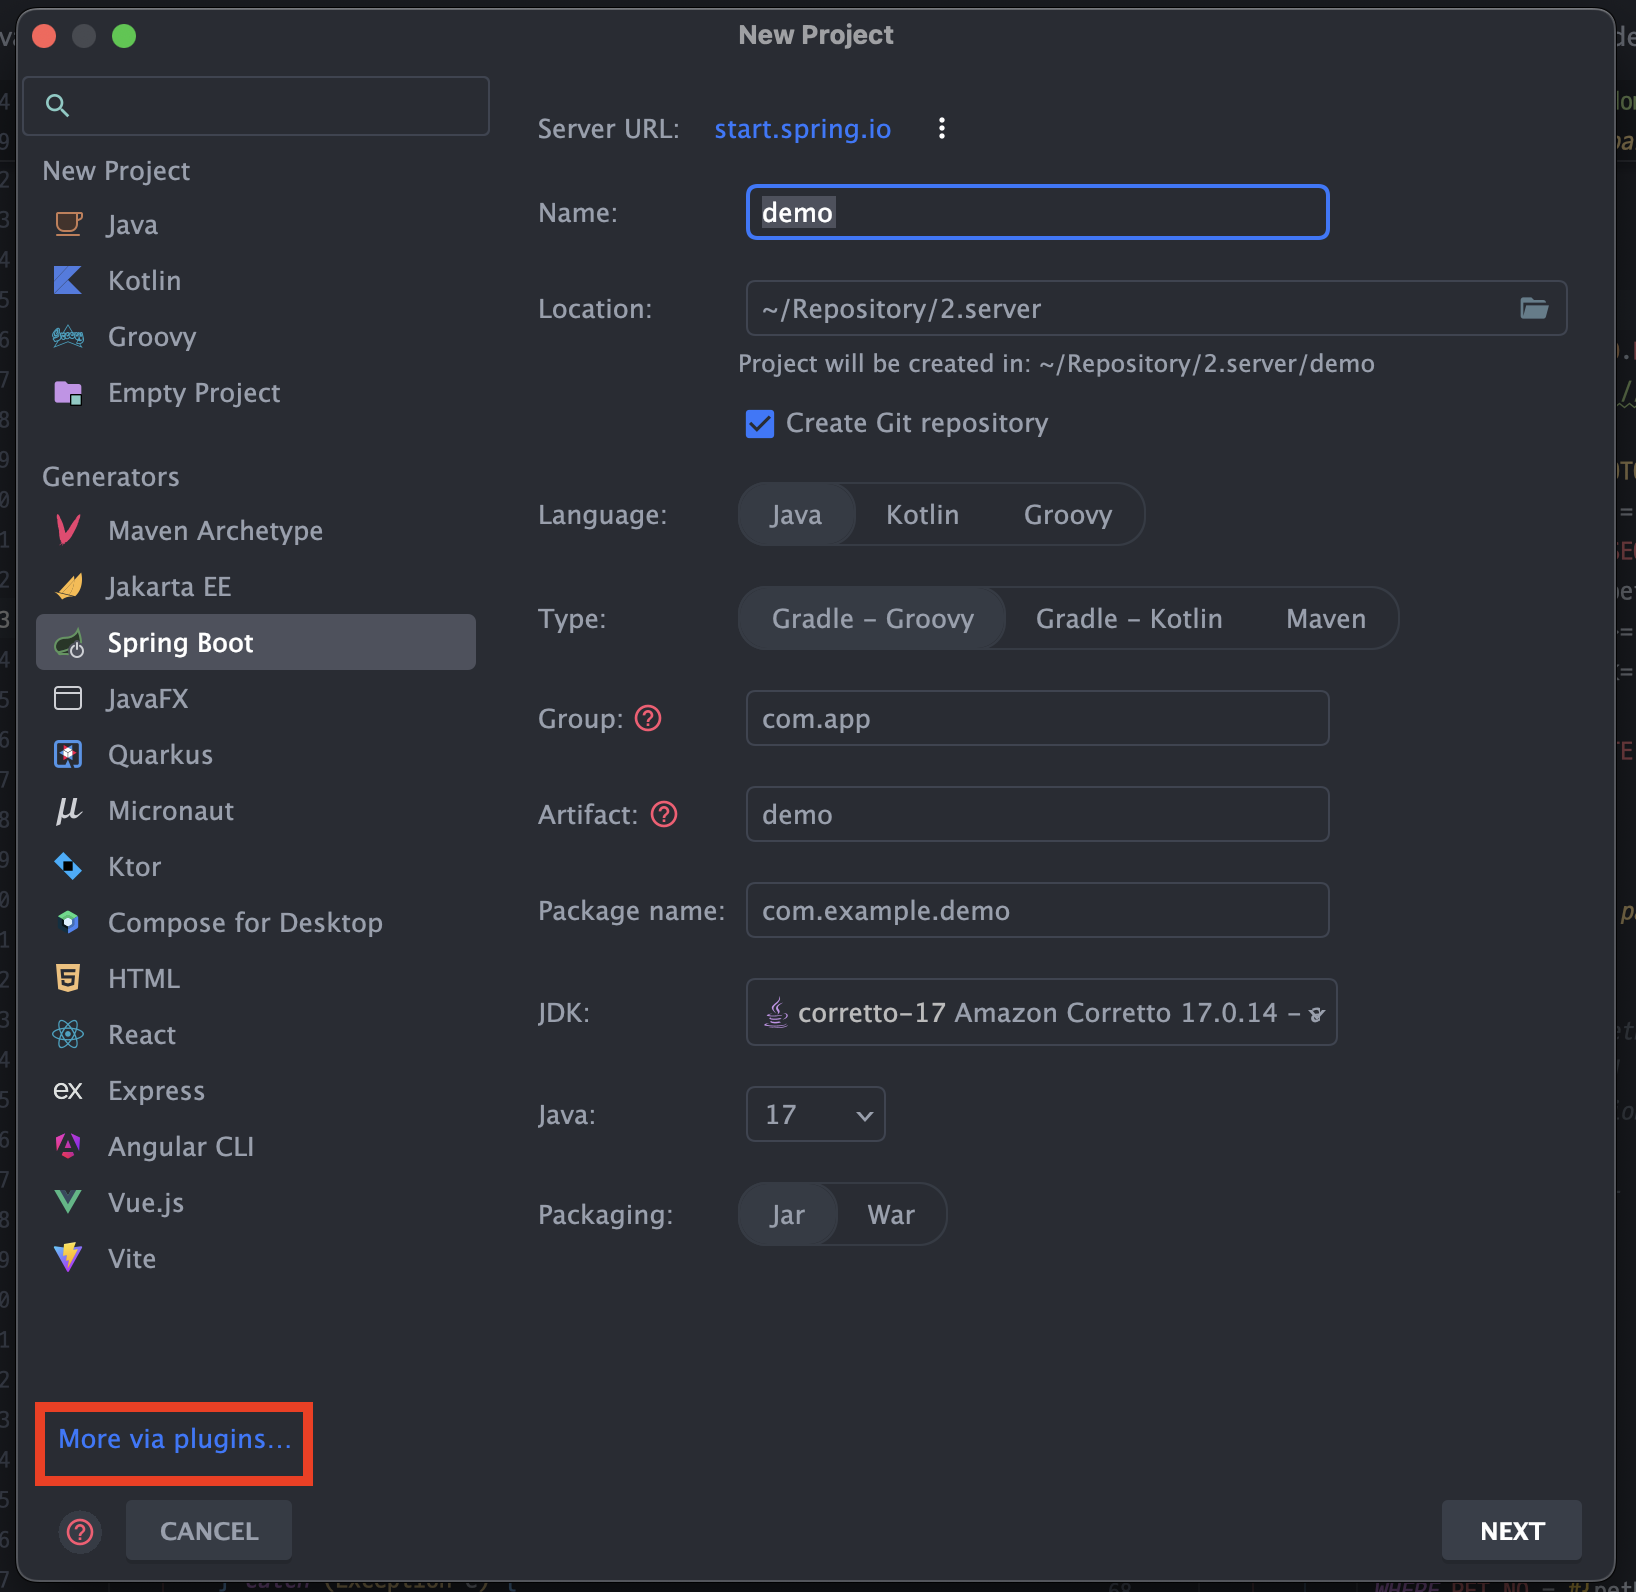Image resolution: width=1636 pixels, height=1592 pixels.
Task: Select Vue.js label
Action: 146,1202
